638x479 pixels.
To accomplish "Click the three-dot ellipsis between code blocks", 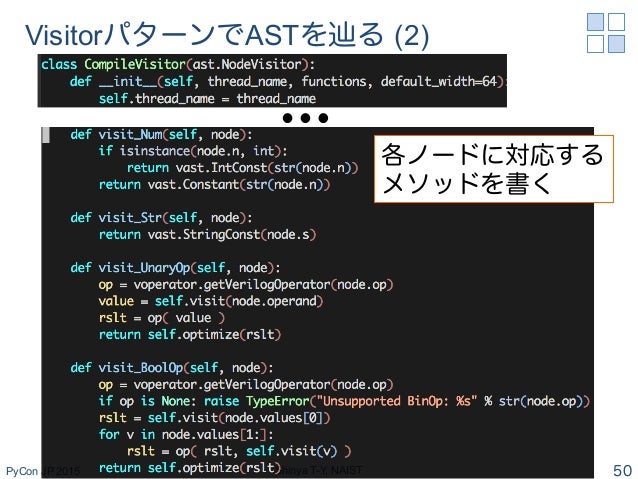I will [x=305, y=118].
